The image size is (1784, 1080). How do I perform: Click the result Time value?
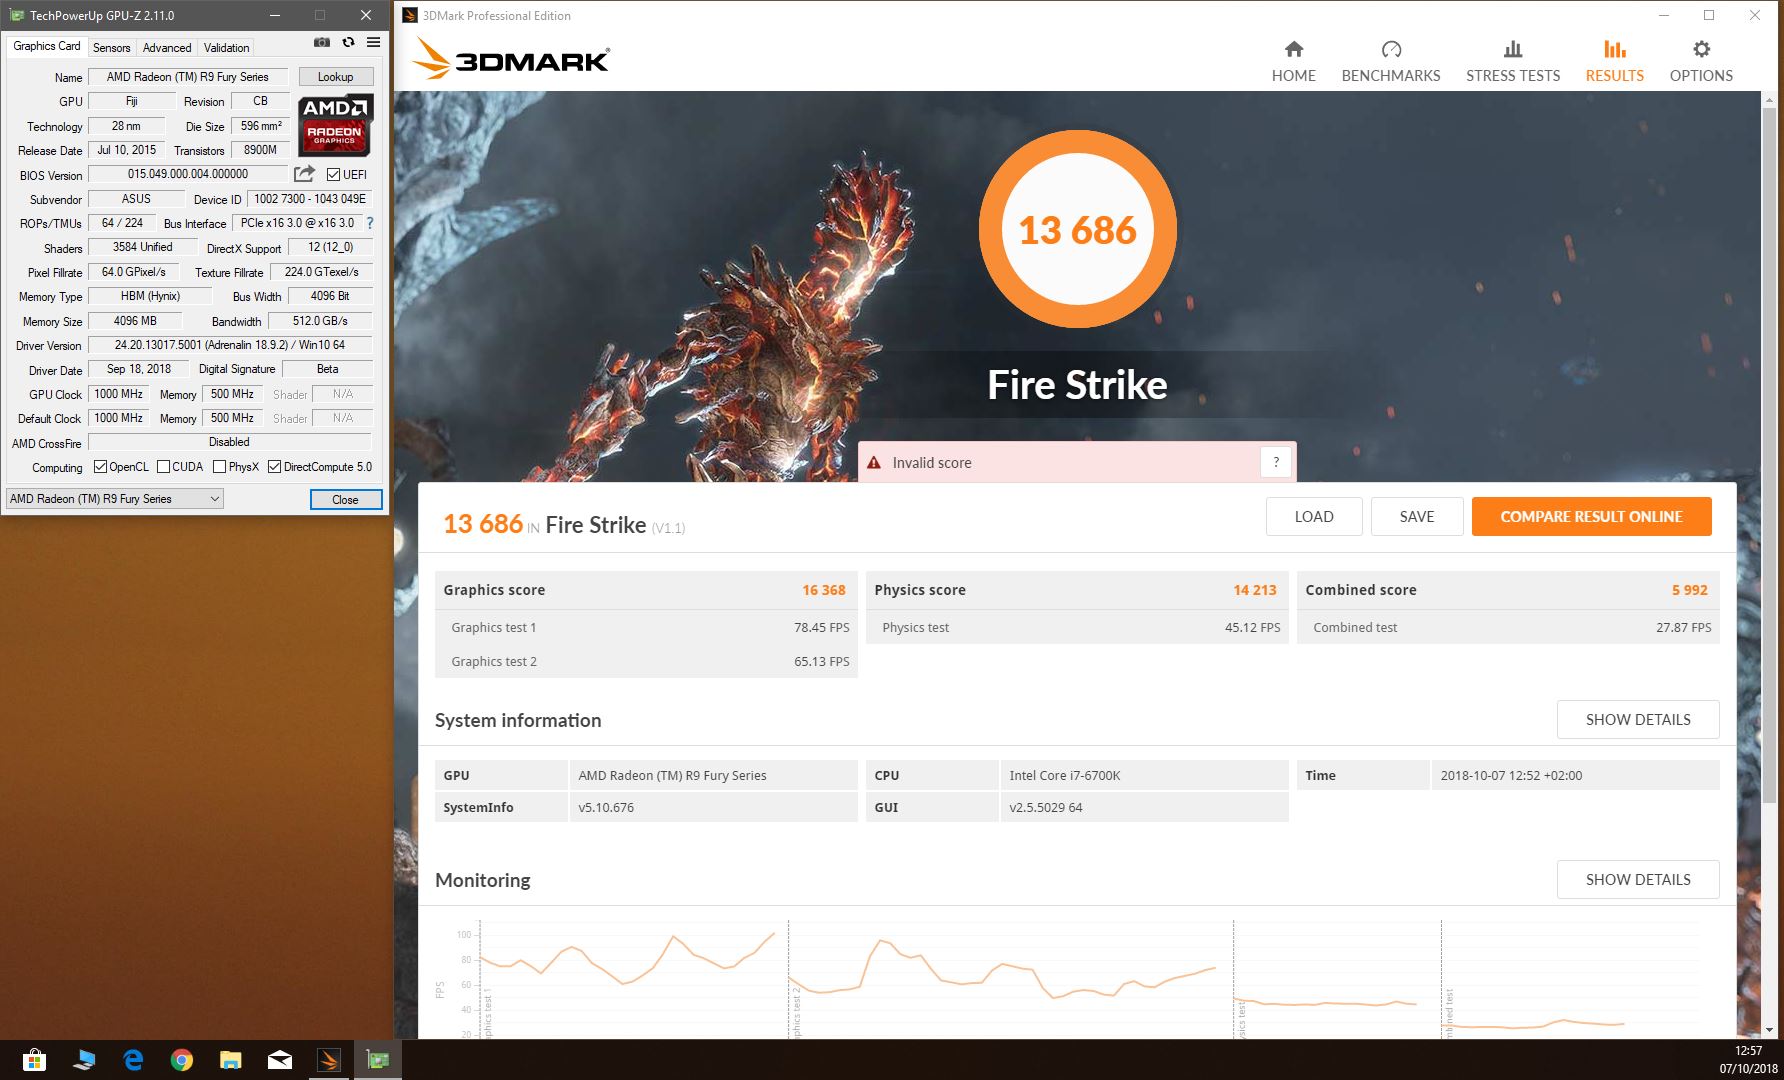pyautogui.click(x=1511, y=775)
